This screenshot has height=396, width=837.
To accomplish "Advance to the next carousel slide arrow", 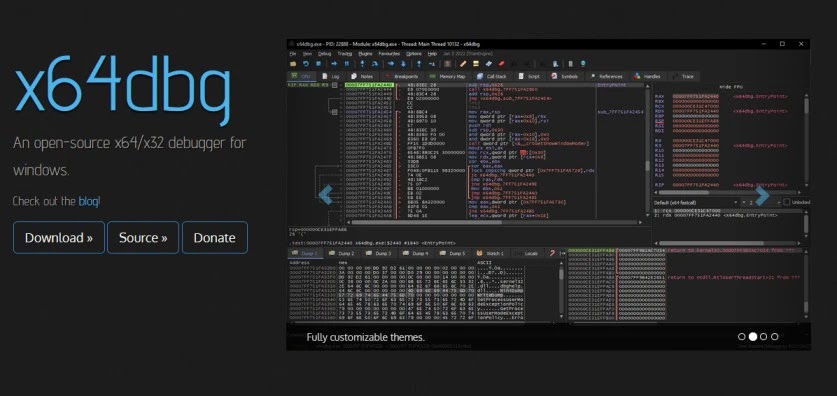I will click(762, 195).
